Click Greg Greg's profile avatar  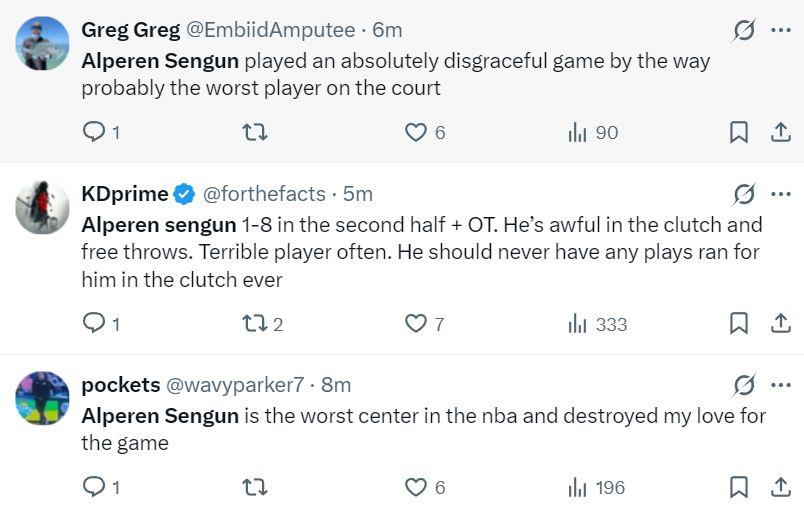[x=42, y=42]
